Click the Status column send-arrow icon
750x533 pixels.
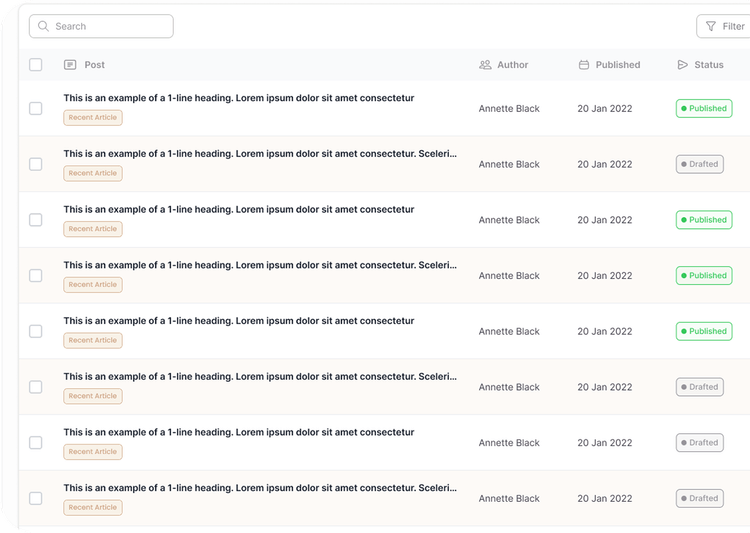(x=683, y=65)
